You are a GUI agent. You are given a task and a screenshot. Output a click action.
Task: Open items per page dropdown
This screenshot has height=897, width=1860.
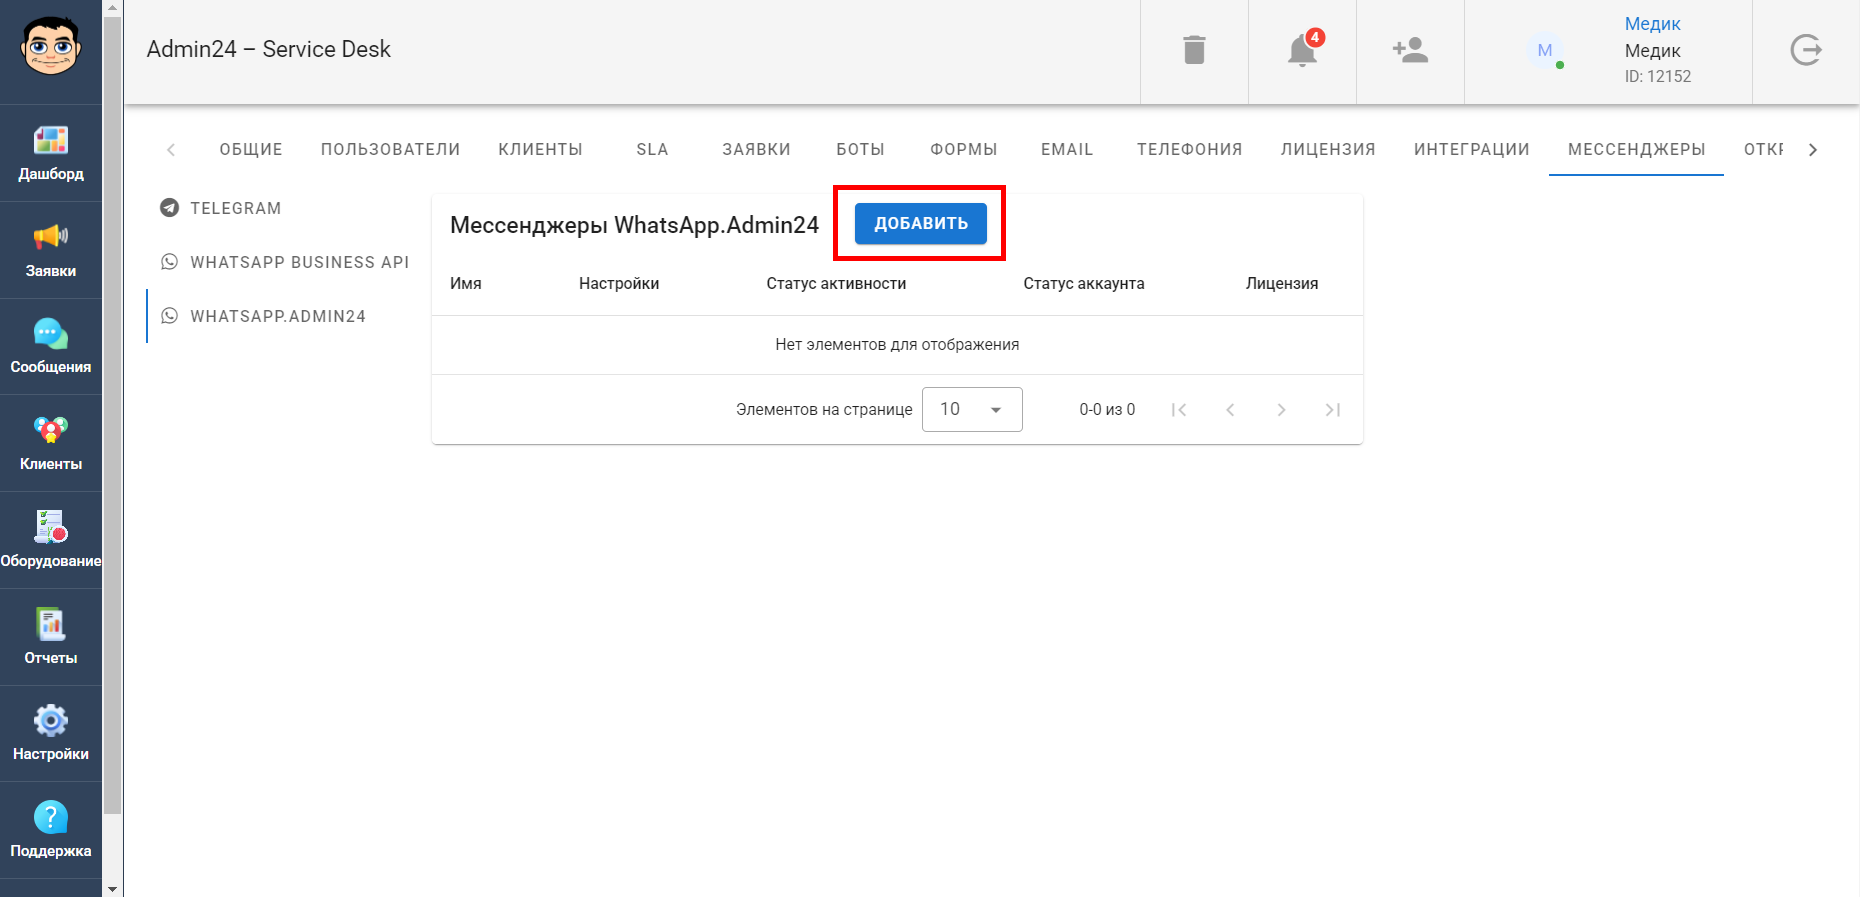point(972,409)
